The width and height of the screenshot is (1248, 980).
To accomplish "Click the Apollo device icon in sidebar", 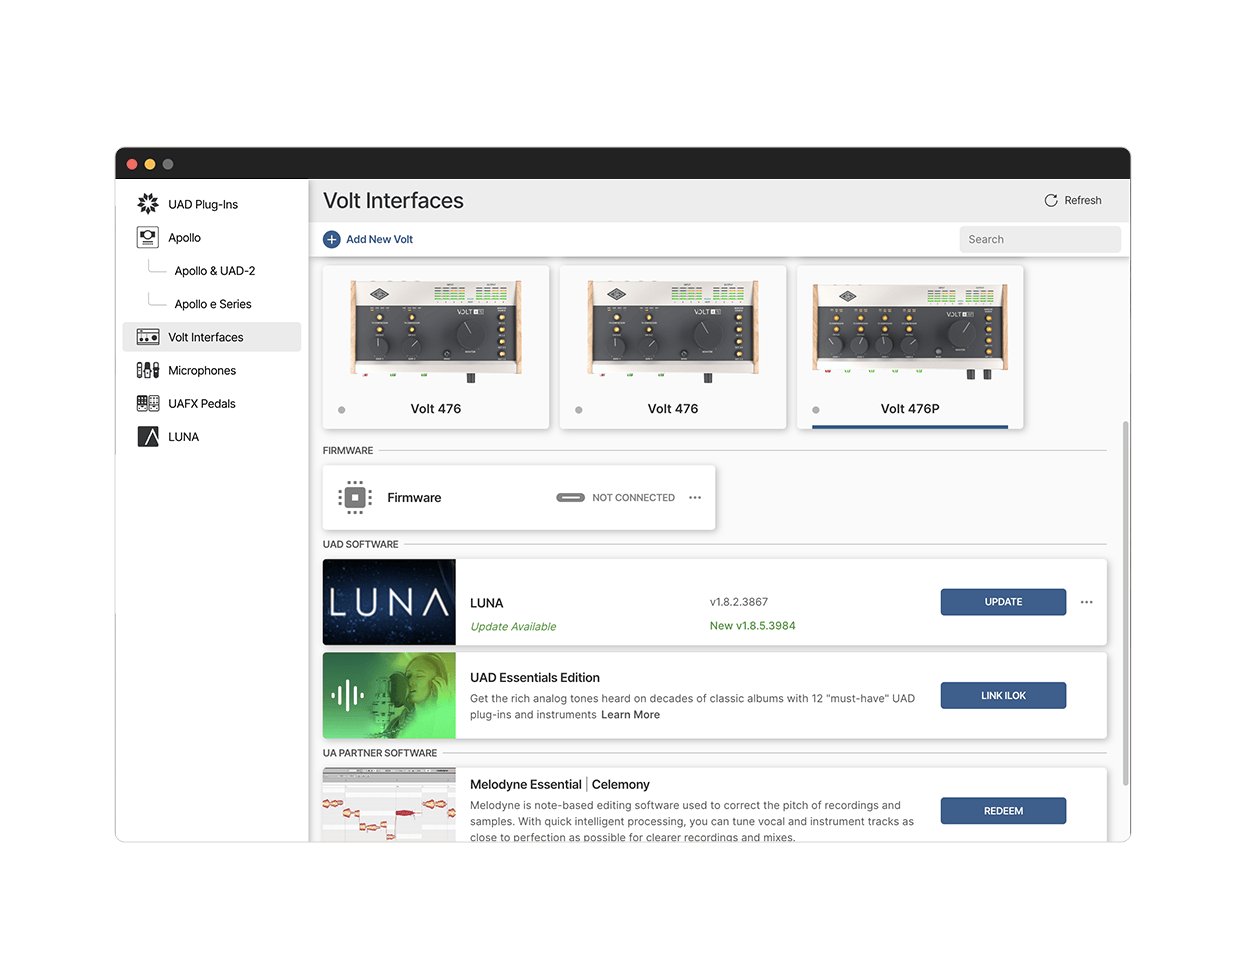I will pos(148,237).
